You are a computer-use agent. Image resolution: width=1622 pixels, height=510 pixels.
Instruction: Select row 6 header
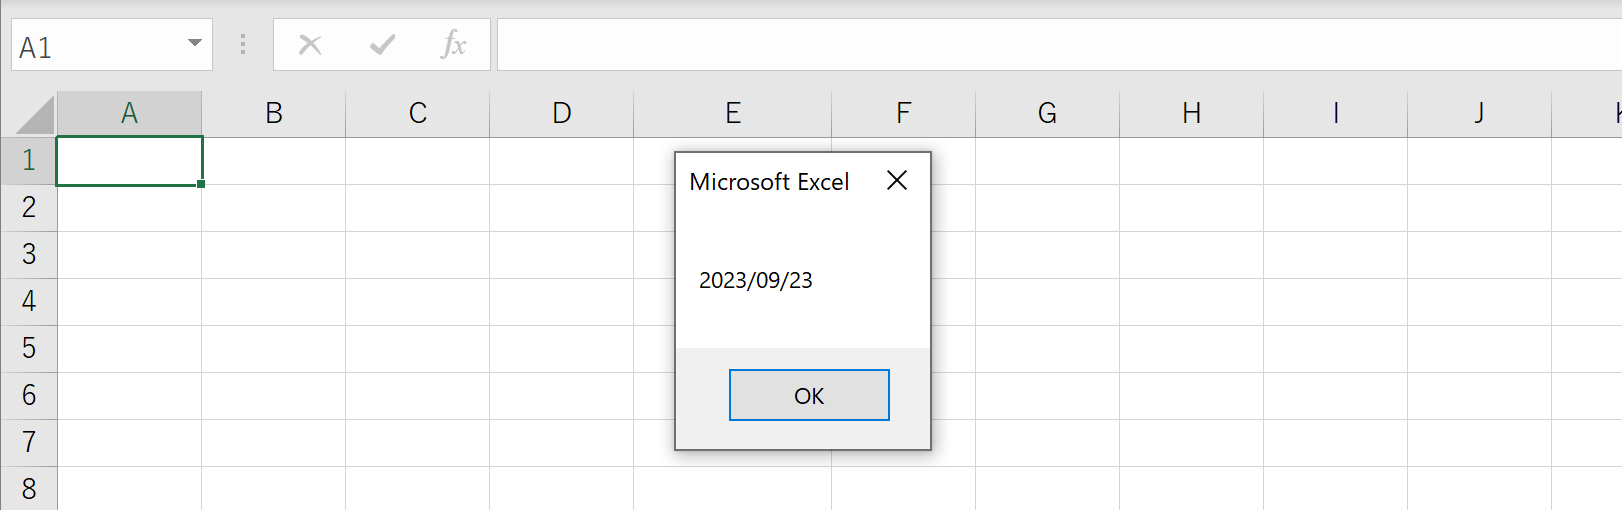[x=29, y=396]
